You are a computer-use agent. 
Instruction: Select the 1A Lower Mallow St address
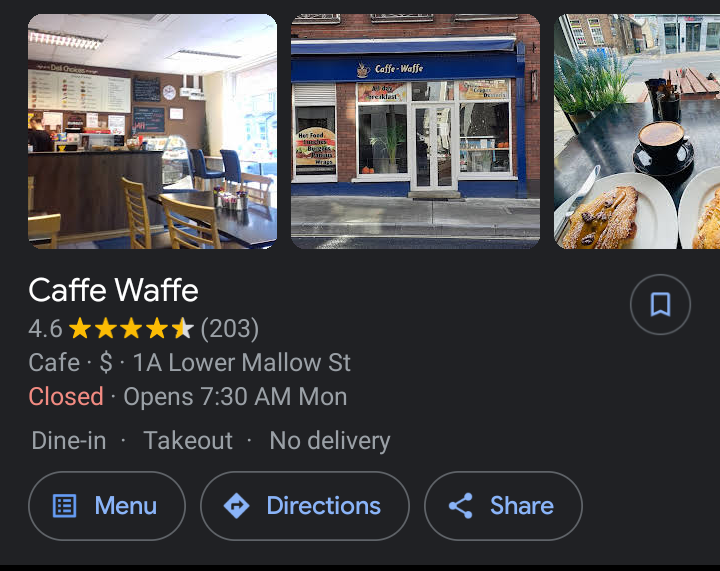coord(242,362)
